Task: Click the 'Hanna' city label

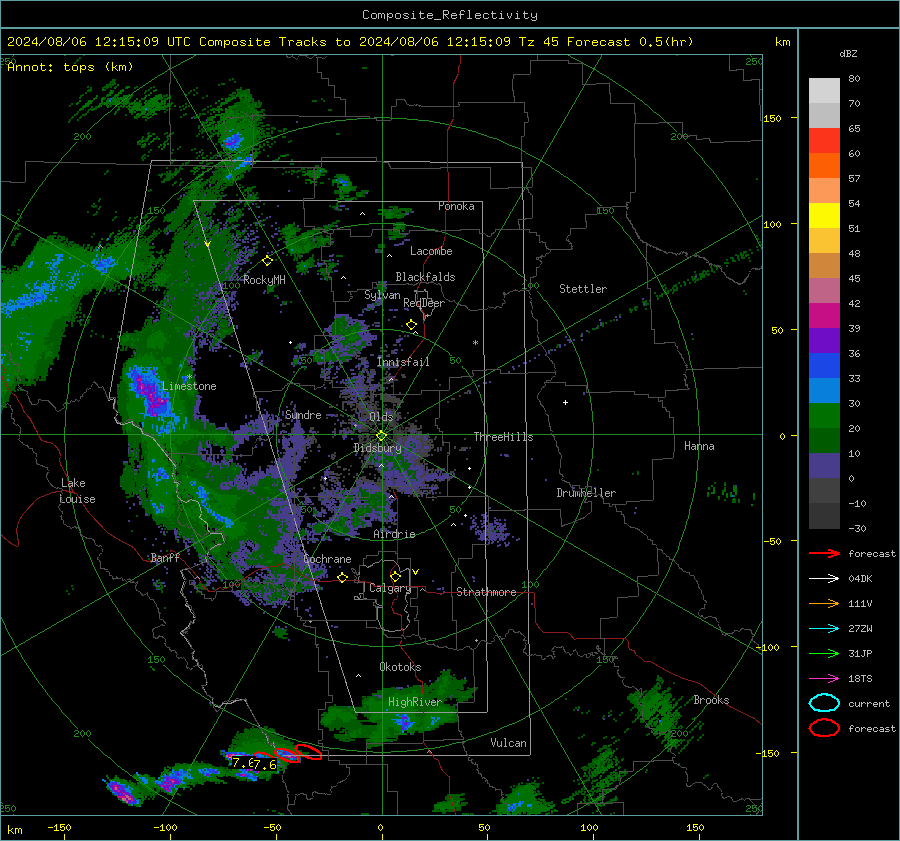Action: tap(699, 446)
